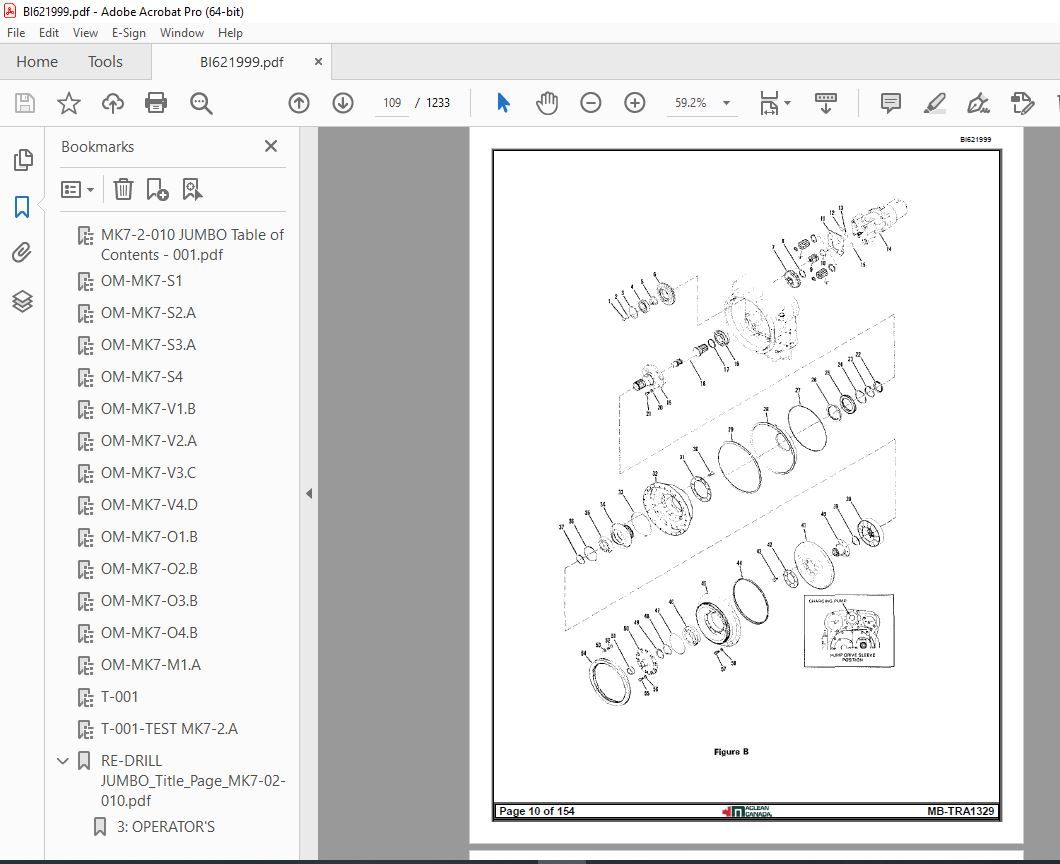Screen dimensions: 1060x864
Task: Open bookmarks options dropdown menu
Action: pyautogui.click(x=78, y=189)
